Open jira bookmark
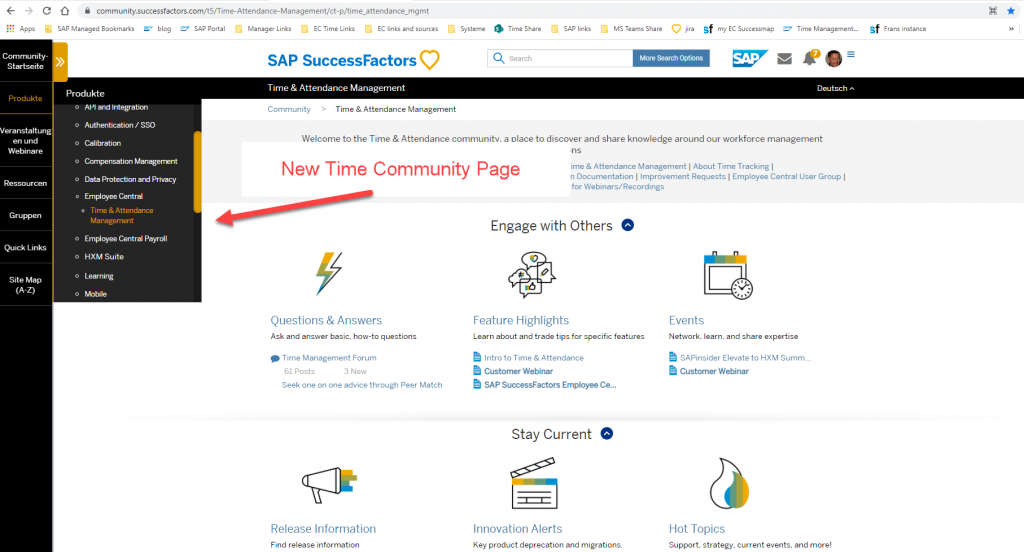Screen dimensions: 1024x552 point(683,29)
